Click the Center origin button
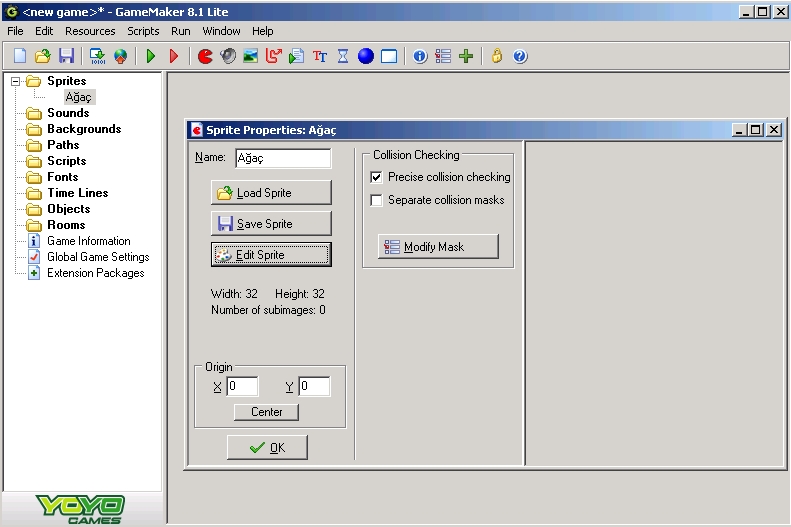The width and height of the screenshot is (791, 527). pyautogui.click(x=266, y=412)
